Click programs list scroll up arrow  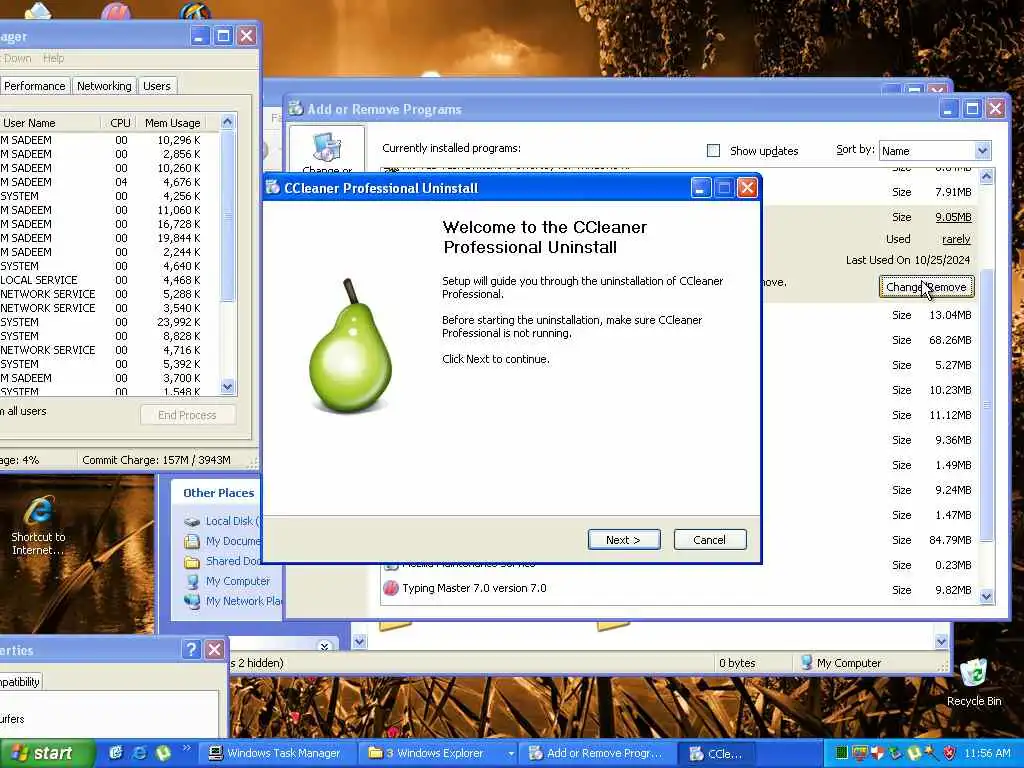[986, 176]
